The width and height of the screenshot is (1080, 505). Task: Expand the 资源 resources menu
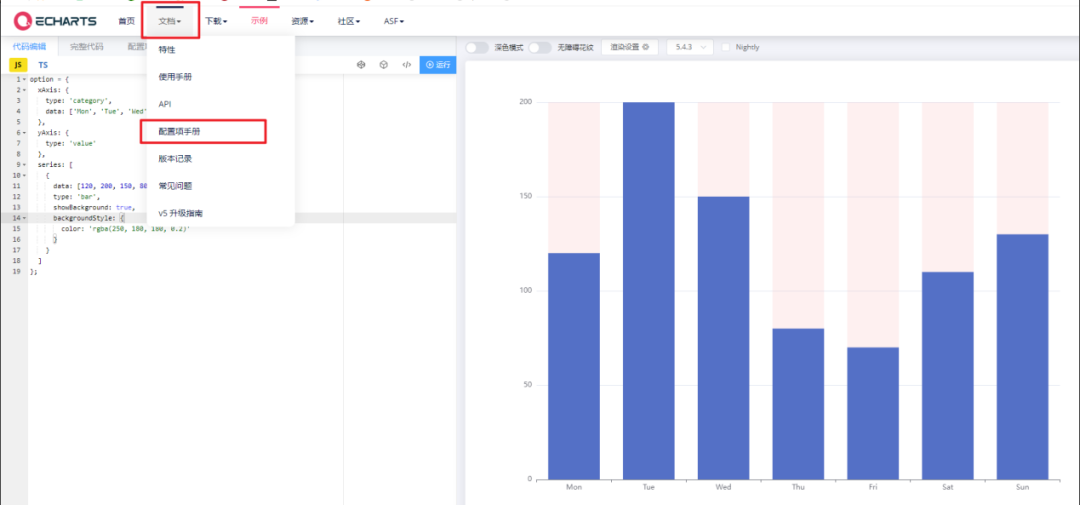tap(302, 21)
